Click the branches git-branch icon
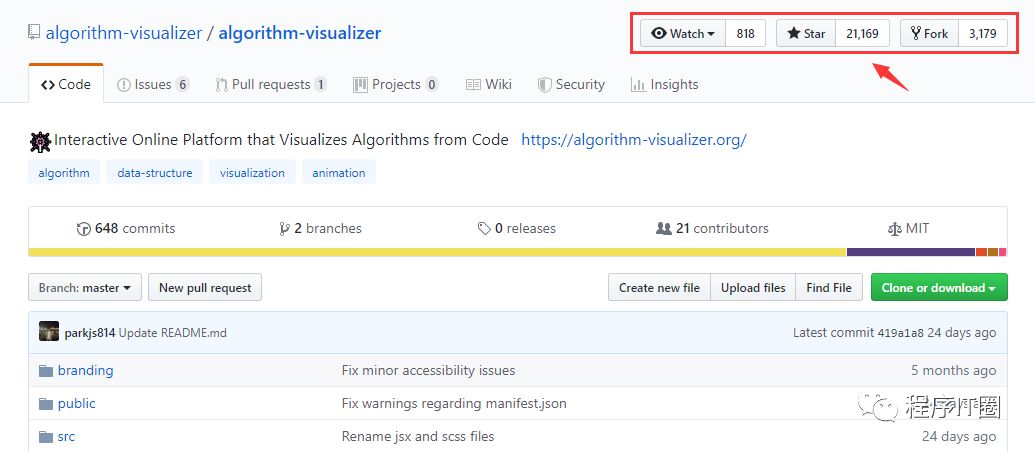1035x452 pixels. [284, 229]
